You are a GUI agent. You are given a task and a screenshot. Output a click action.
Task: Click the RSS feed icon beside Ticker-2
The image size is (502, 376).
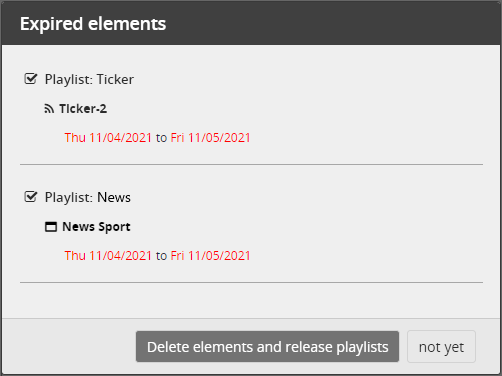49,109
